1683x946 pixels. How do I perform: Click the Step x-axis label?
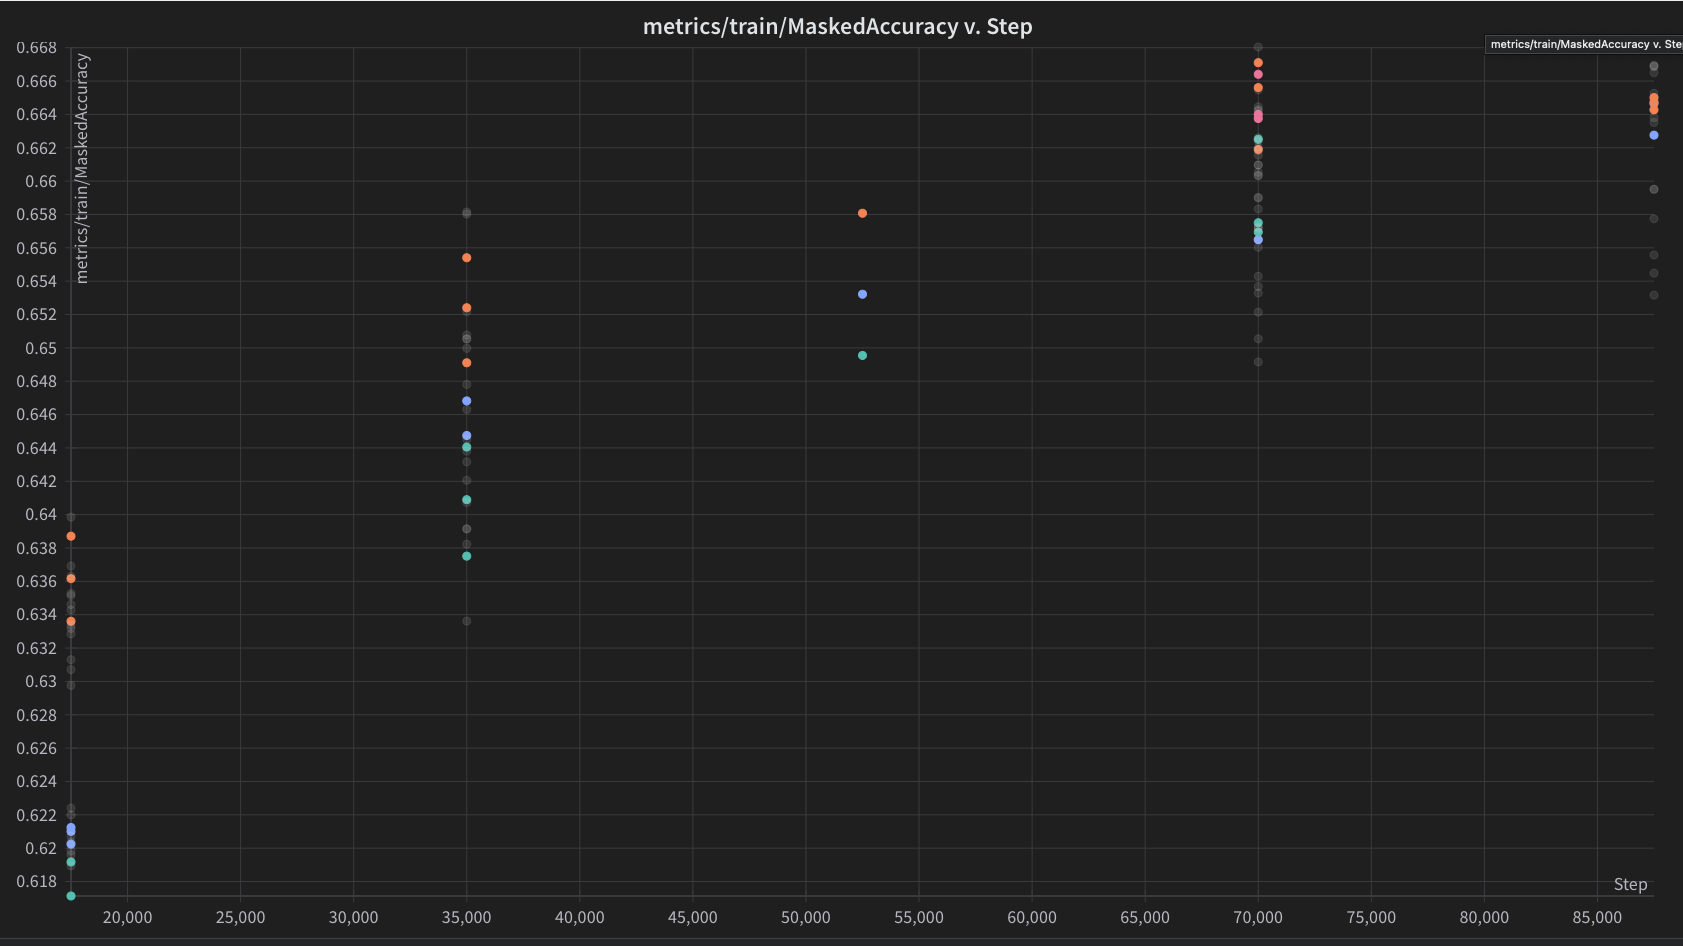(x=1629, y=884)
